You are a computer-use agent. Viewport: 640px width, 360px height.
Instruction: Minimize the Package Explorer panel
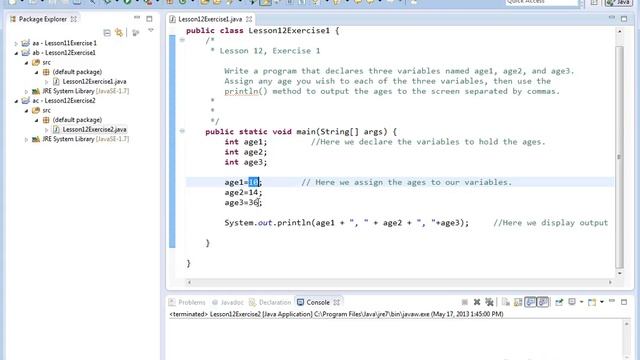pyautogui.click(x=137, y=18)
